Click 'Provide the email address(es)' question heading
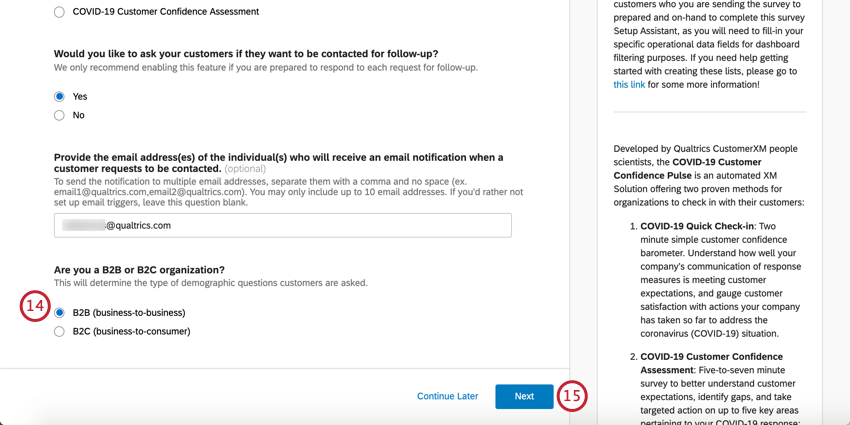850x425 pixels. (279, 163)
